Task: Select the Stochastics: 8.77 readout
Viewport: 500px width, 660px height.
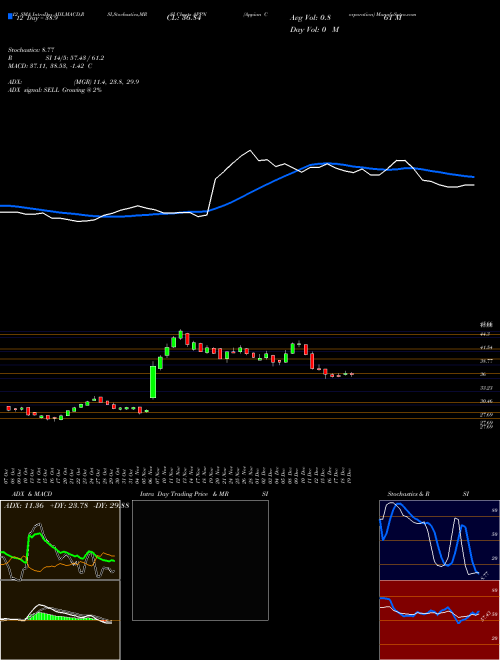Action: (x=31, y=51)
